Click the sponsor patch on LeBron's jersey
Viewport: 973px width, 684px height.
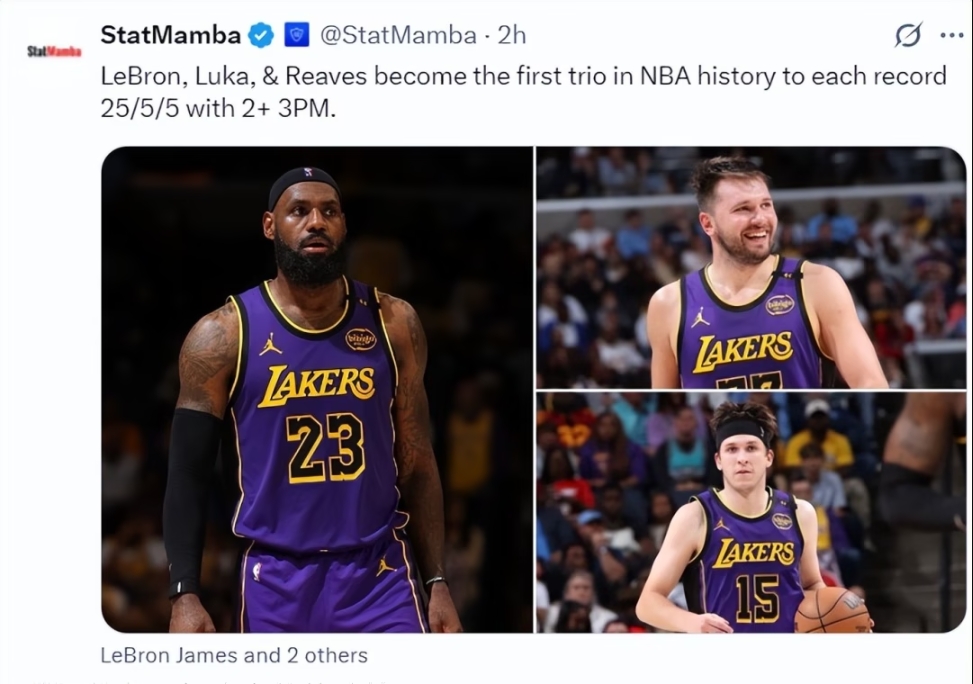point(360,339)
